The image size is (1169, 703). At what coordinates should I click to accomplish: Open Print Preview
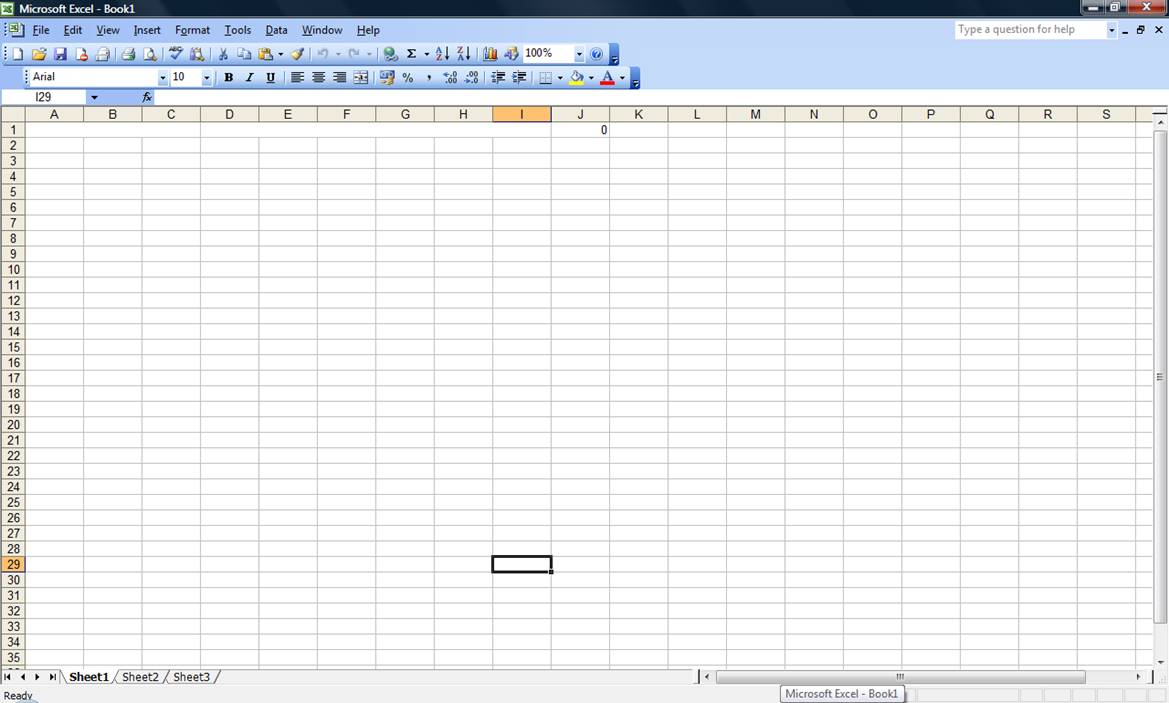(150, 54)
